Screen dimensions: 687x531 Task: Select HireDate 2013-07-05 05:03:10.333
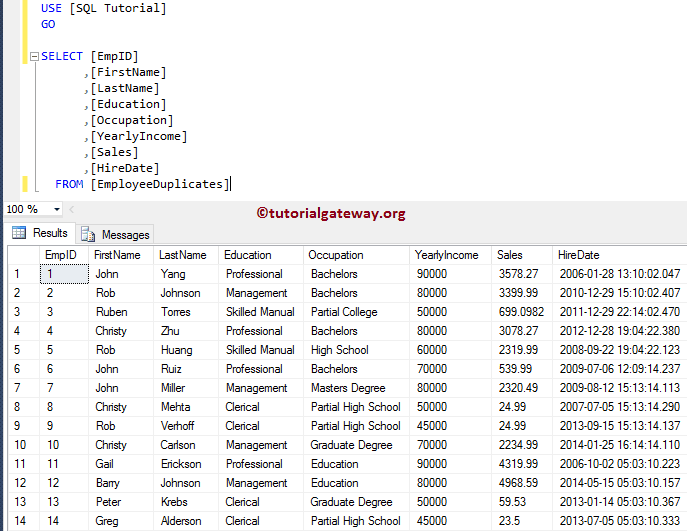620,521
